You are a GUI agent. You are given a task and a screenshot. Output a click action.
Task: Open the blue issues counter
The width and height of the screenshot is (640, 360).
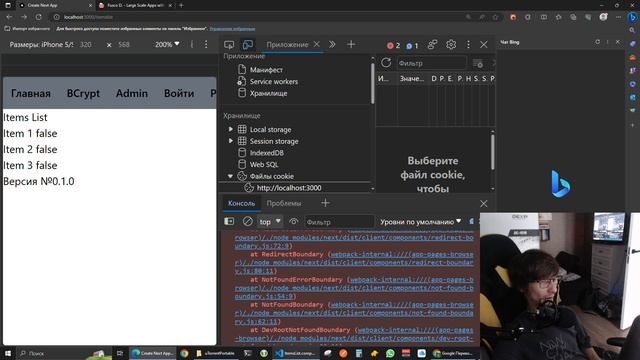tap(412, 46)
